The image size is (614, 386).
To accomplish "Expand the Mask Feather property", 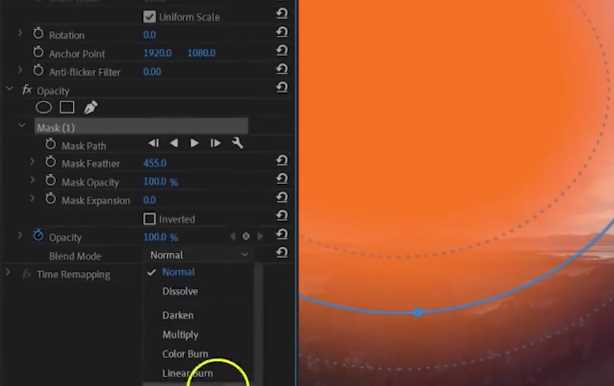I will click(32, 162).
